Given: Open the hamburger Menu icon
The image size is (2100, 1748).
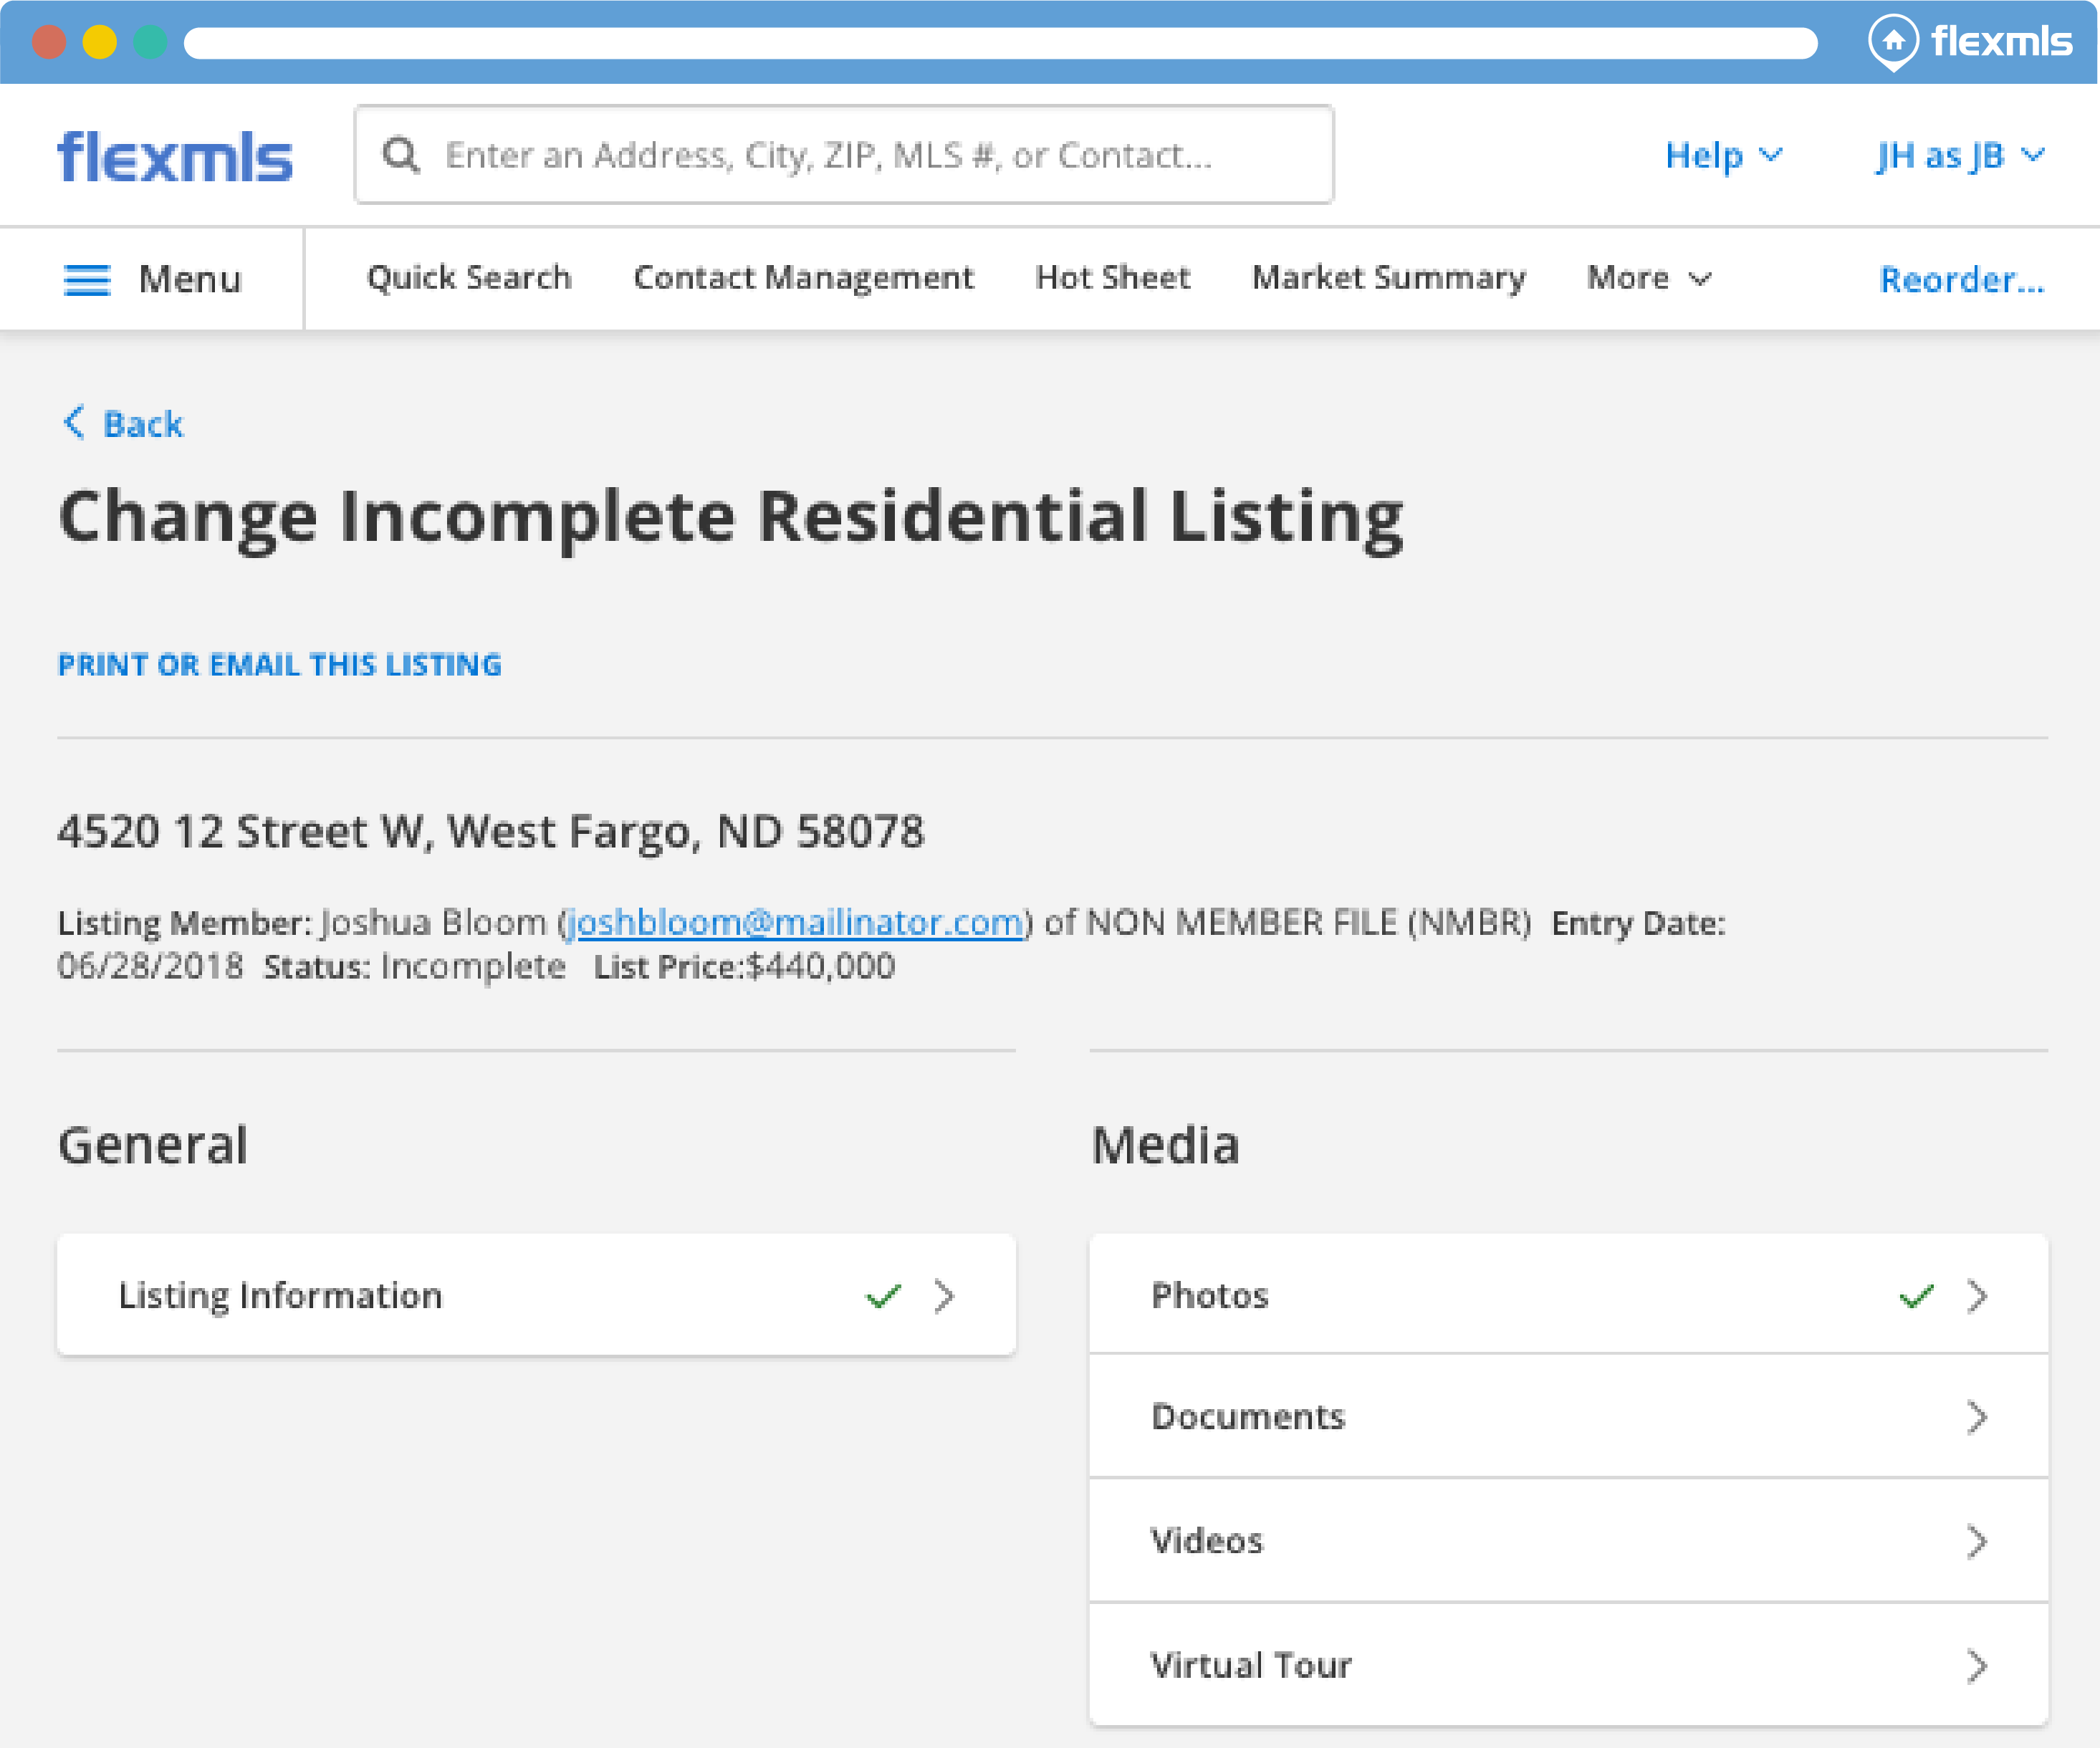Looking at the screenshot, I should click(87, 280).
